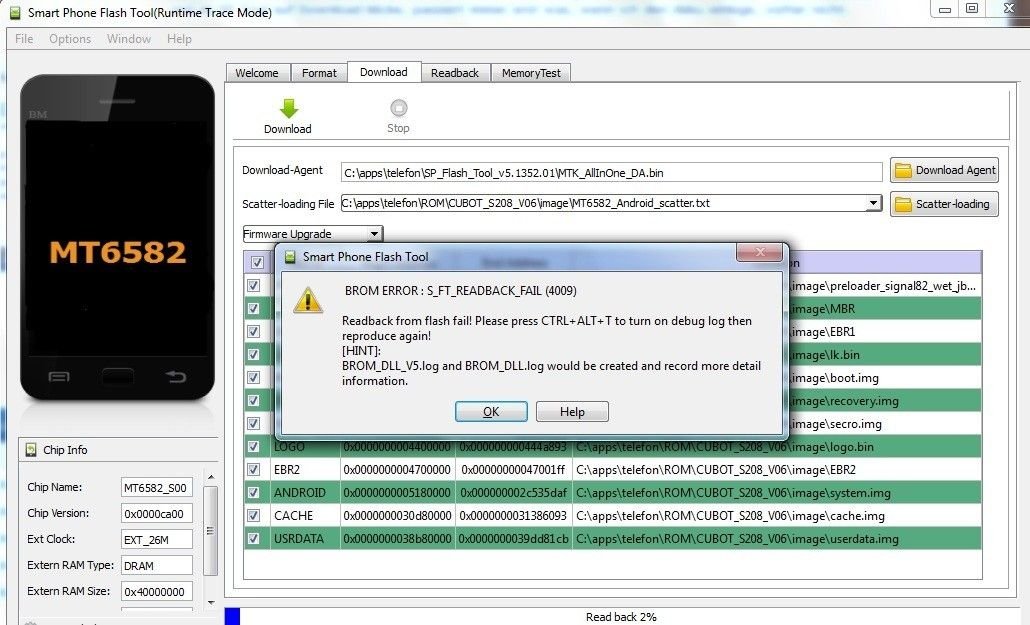The image size is (1030, 625).
Task: Uncheck the MBR image row checkbox
Action: 254,309
